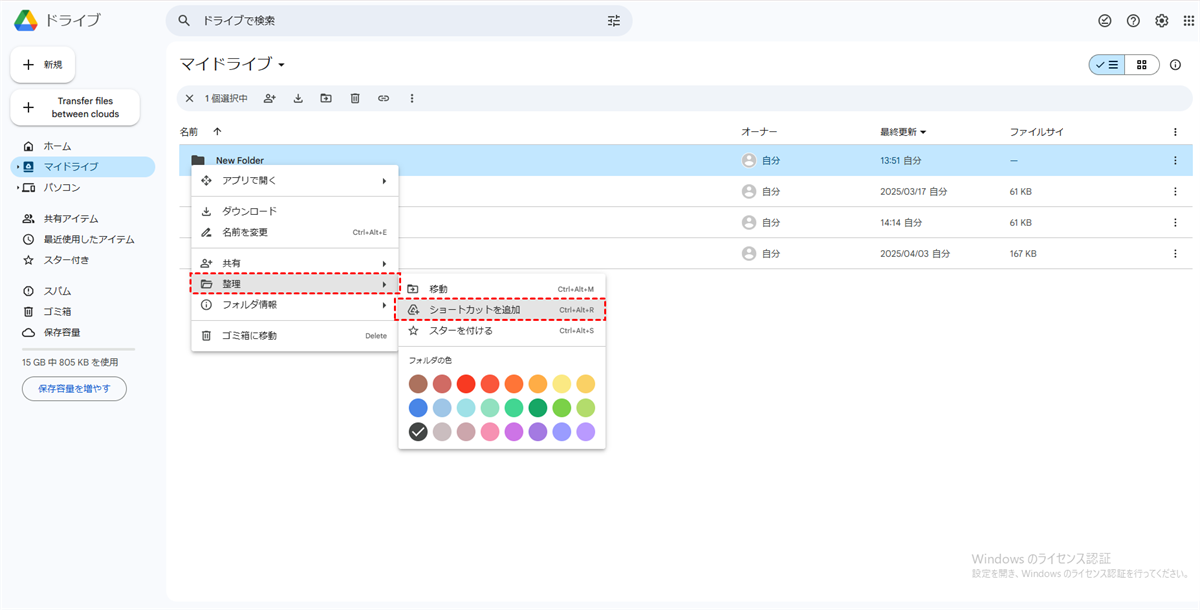This screenshot has height=610, width=1200.
Task: Copy link using the link icon
Action: (383, 98)
